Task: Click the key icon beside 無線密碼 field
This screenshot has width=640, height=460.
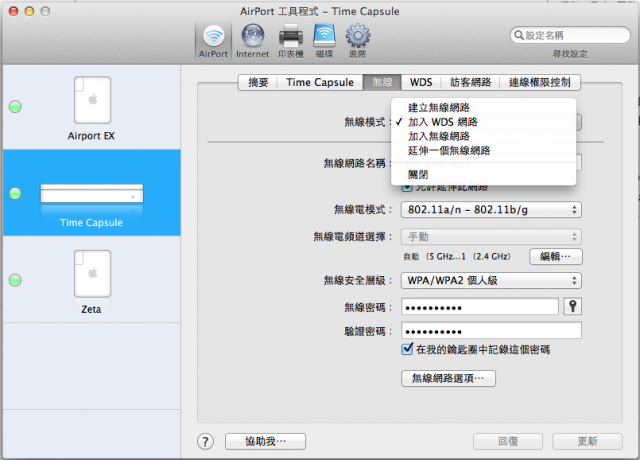Action: pyautogui.click(x=573, y=306)
